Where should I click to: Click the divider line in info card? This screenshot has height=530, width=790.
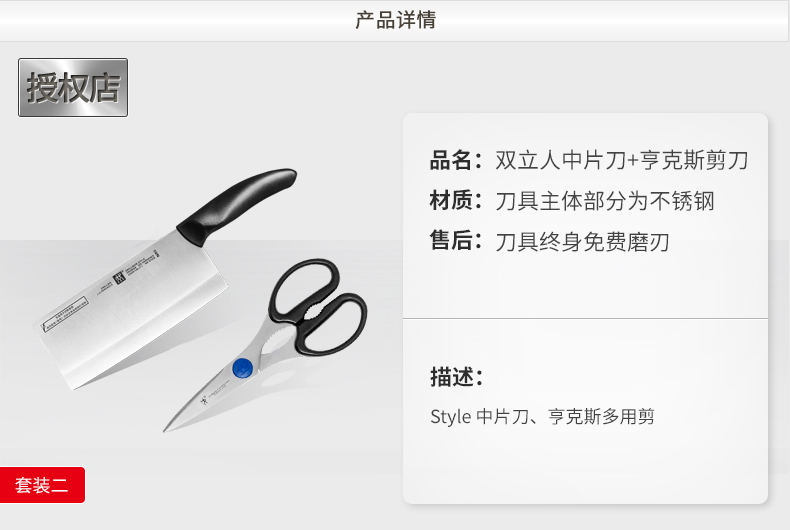(585, 318)
